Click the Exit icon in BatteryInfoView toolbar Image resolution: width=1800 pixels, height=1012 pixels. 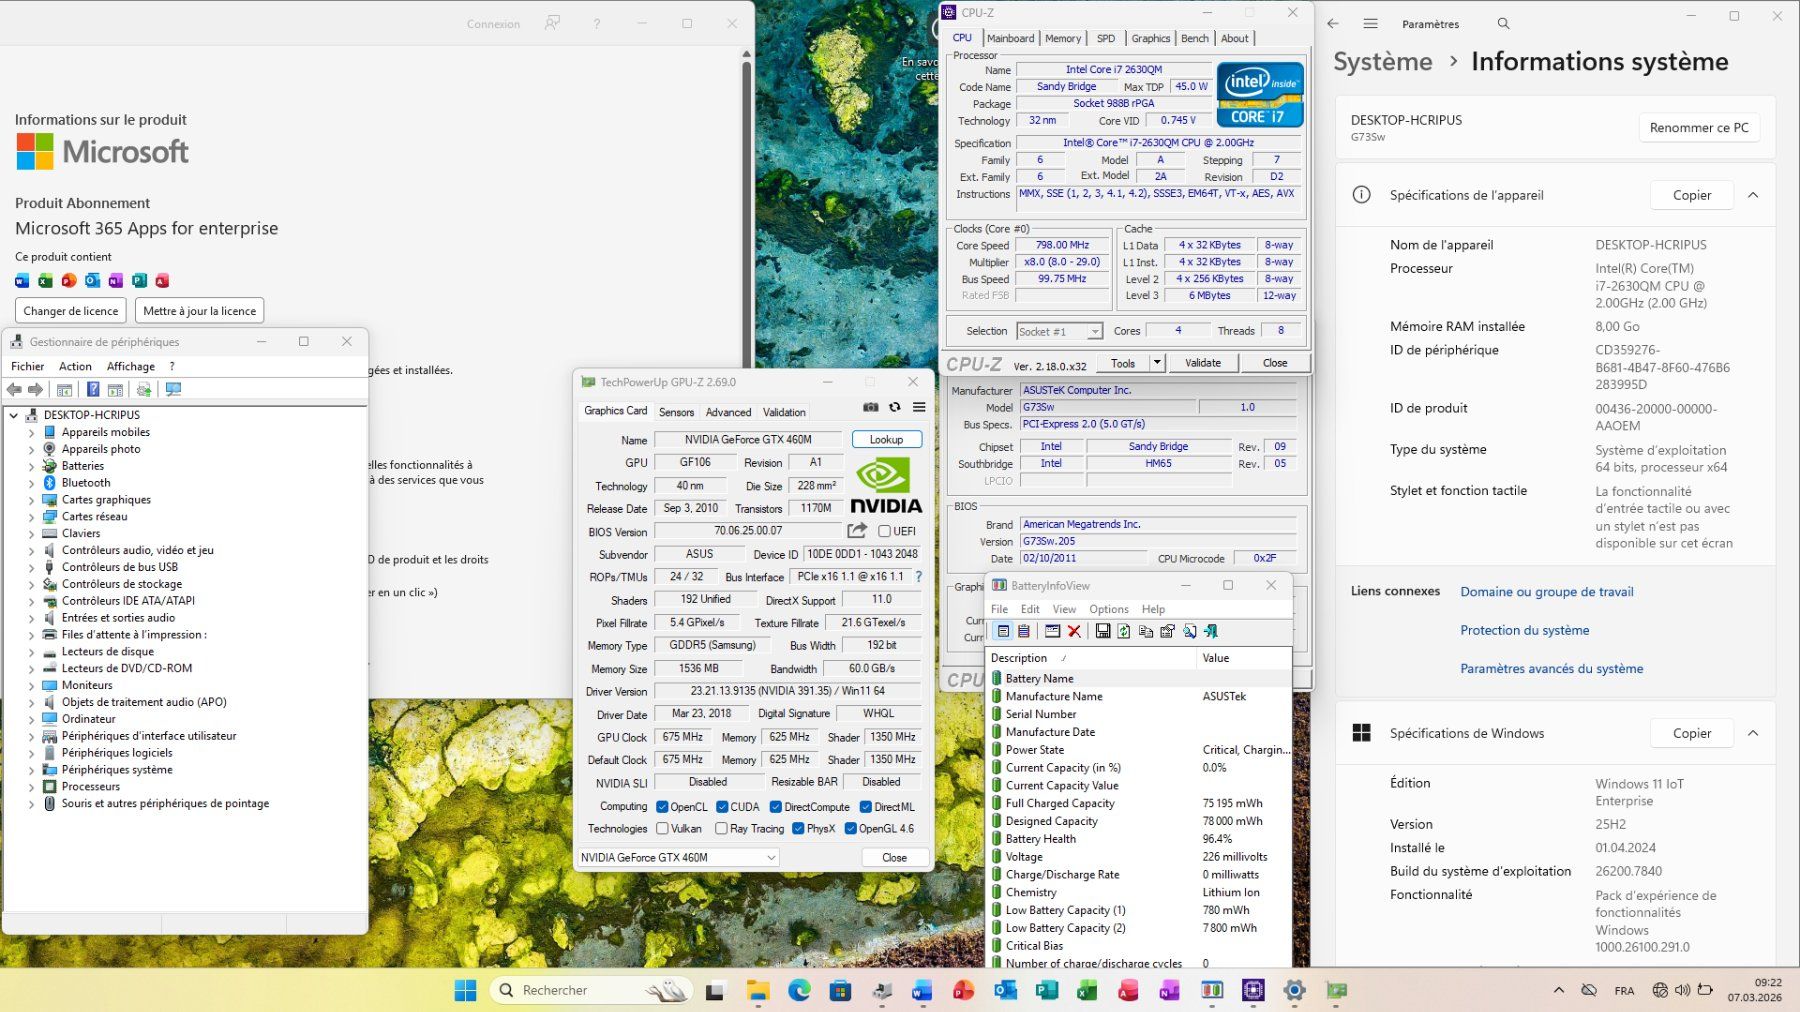[1211, 631]
